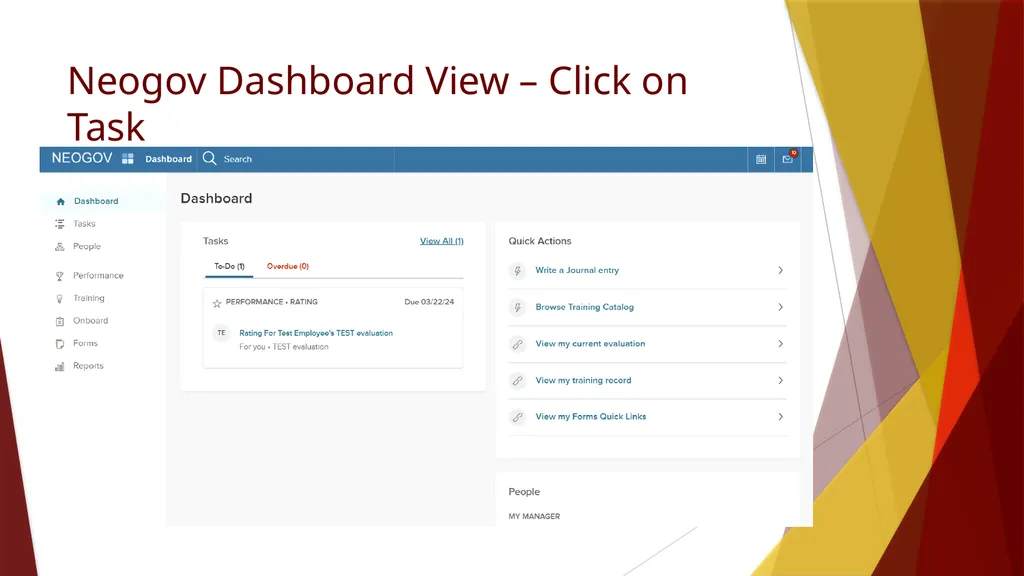Viewport: 1024px width, 576px height.
Task: Open Performance in the left sidebar
Action: pyautogui.click(x=98, y=276)
